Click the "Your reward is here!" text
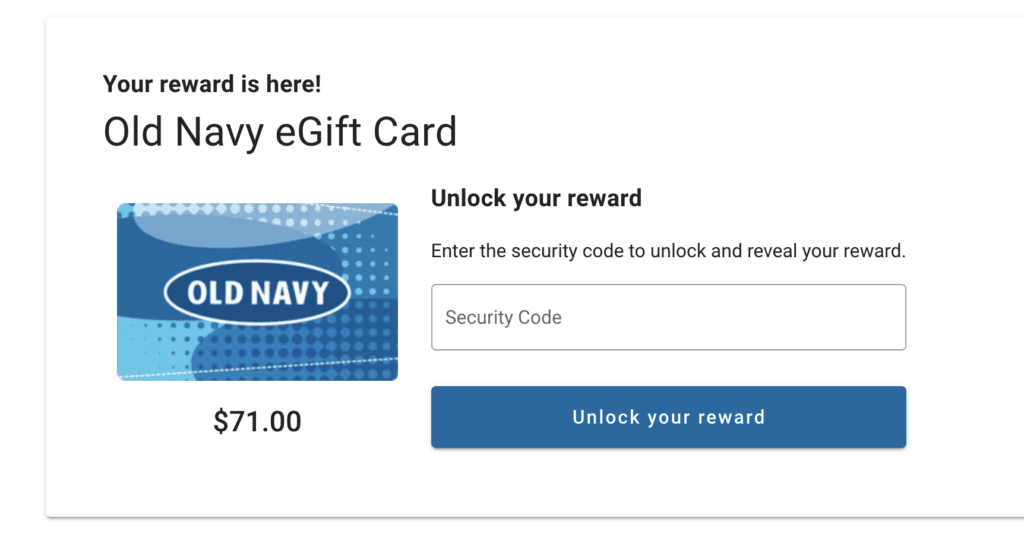The width and height of the screenshot is (1024, 543). tap(212, 84)
